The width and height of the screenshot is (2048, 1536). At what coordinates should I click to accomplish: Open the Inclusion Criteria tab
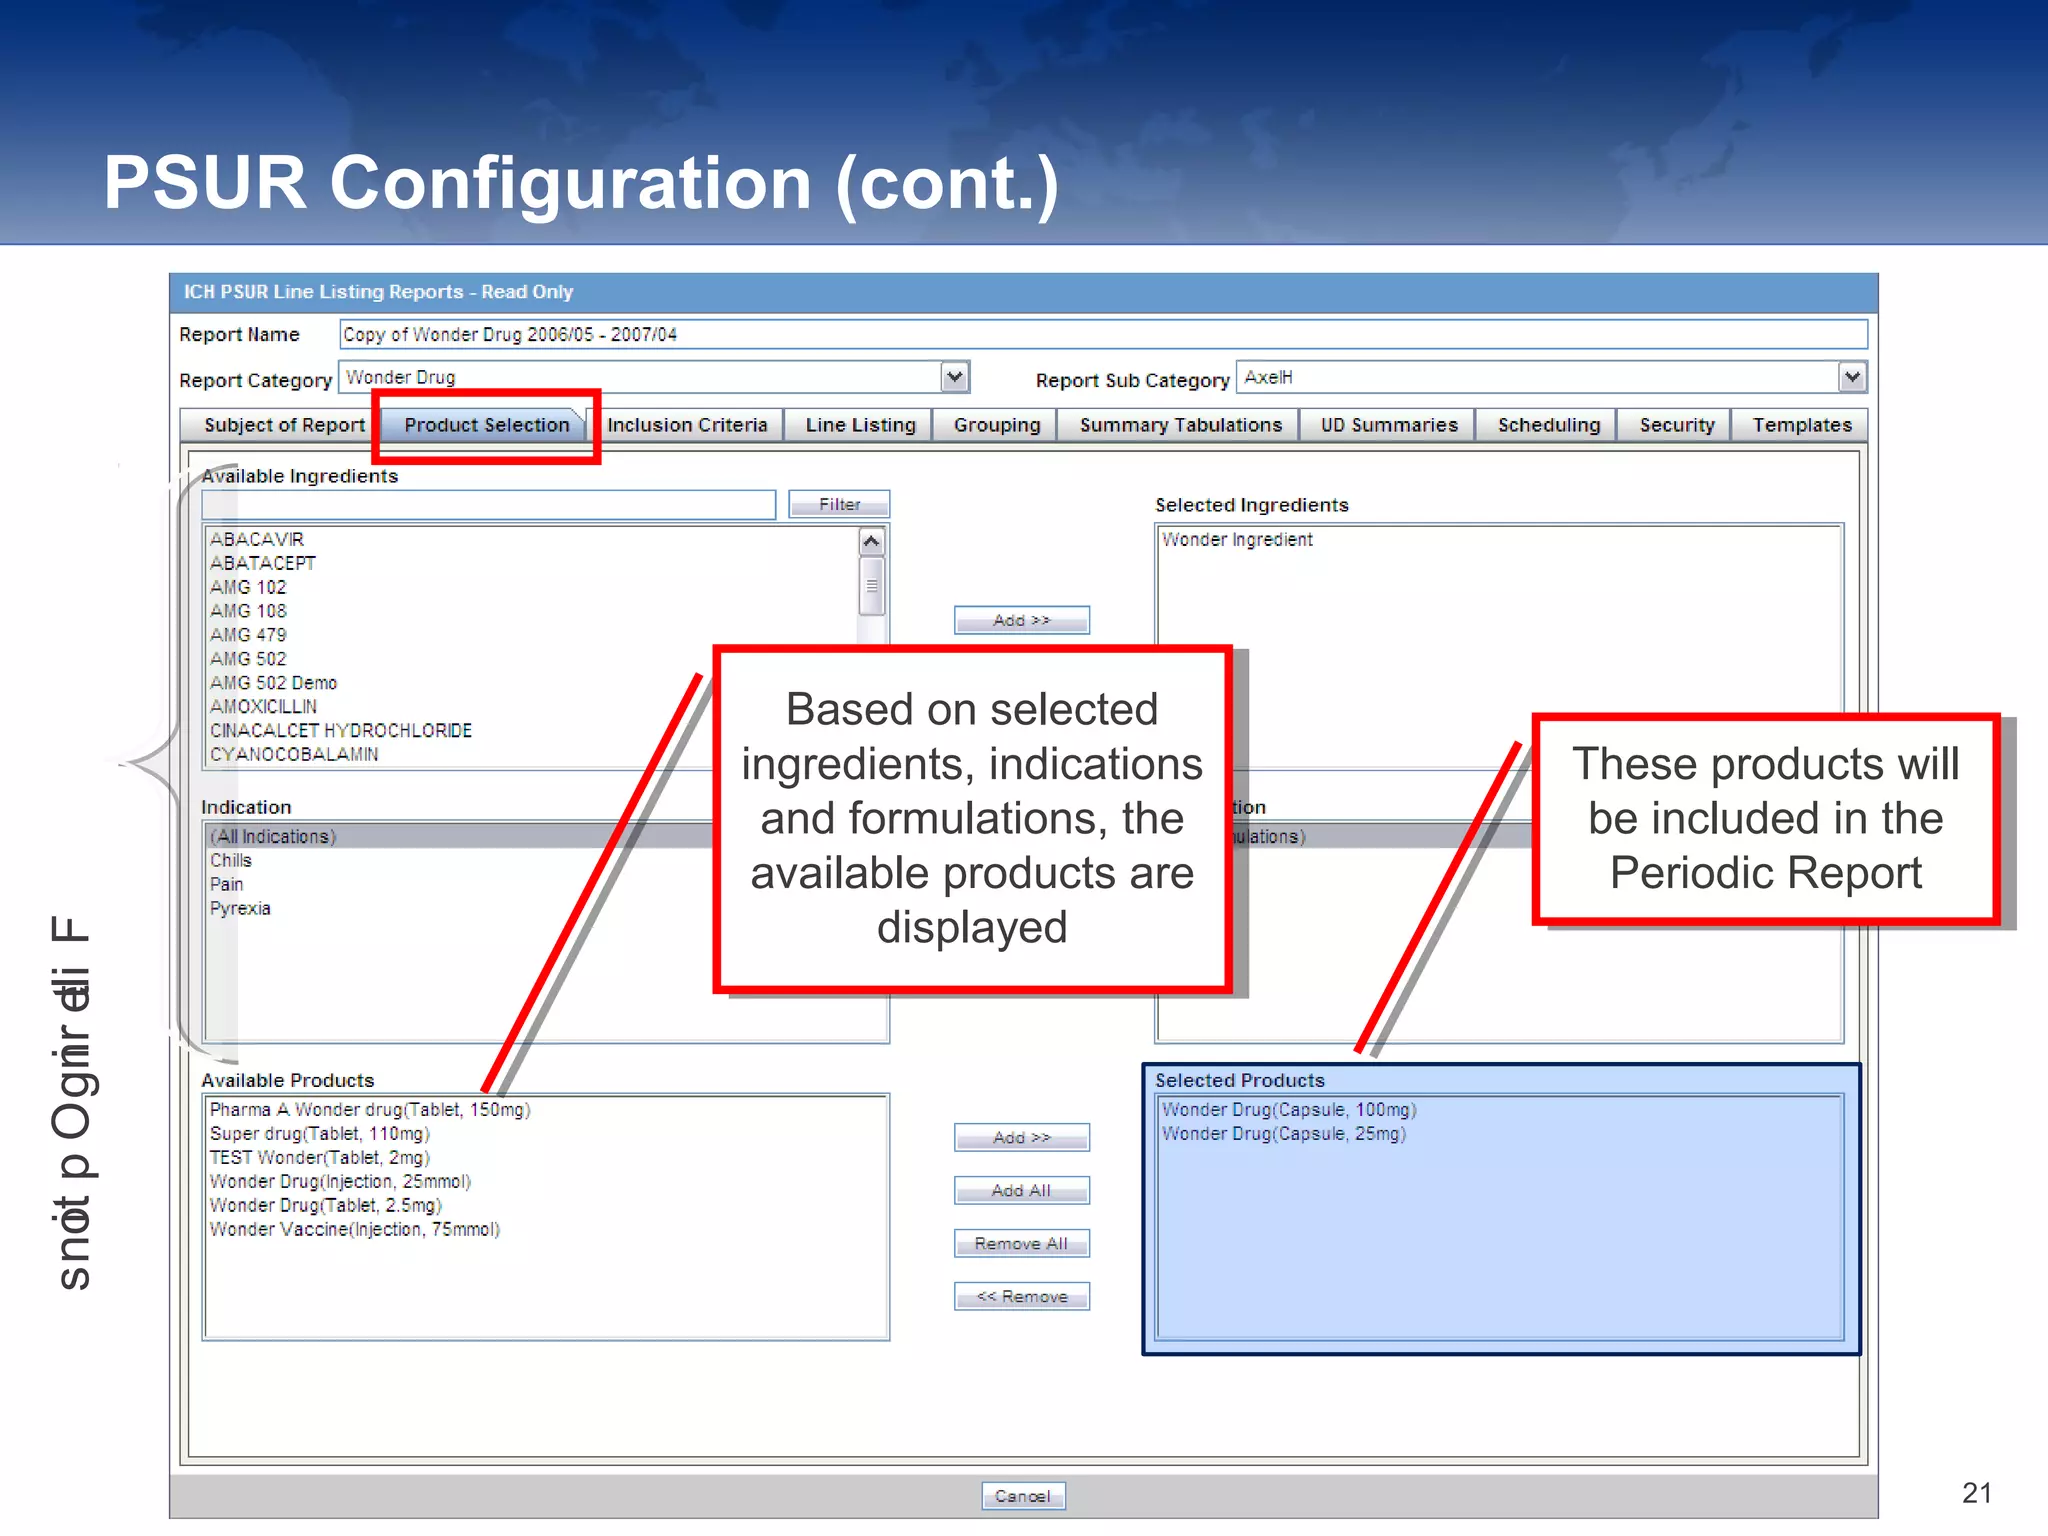pyautogui.click(x=687, y=425)
